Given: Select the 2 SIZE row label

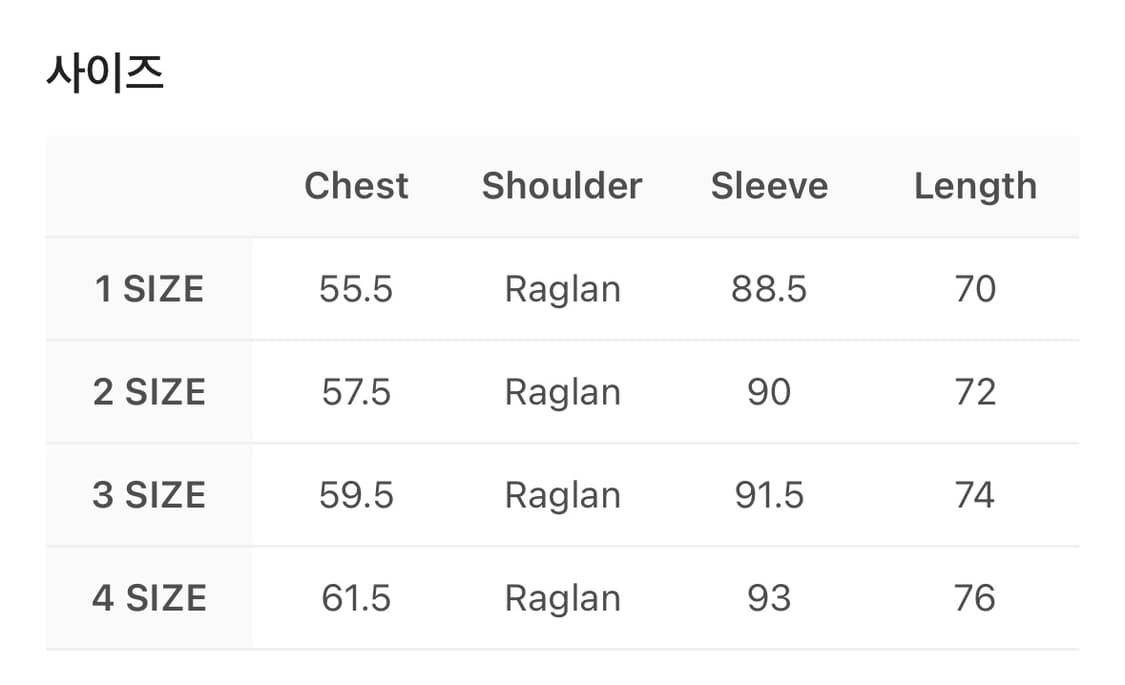Looking at the screenshot, I should (149, 392).
